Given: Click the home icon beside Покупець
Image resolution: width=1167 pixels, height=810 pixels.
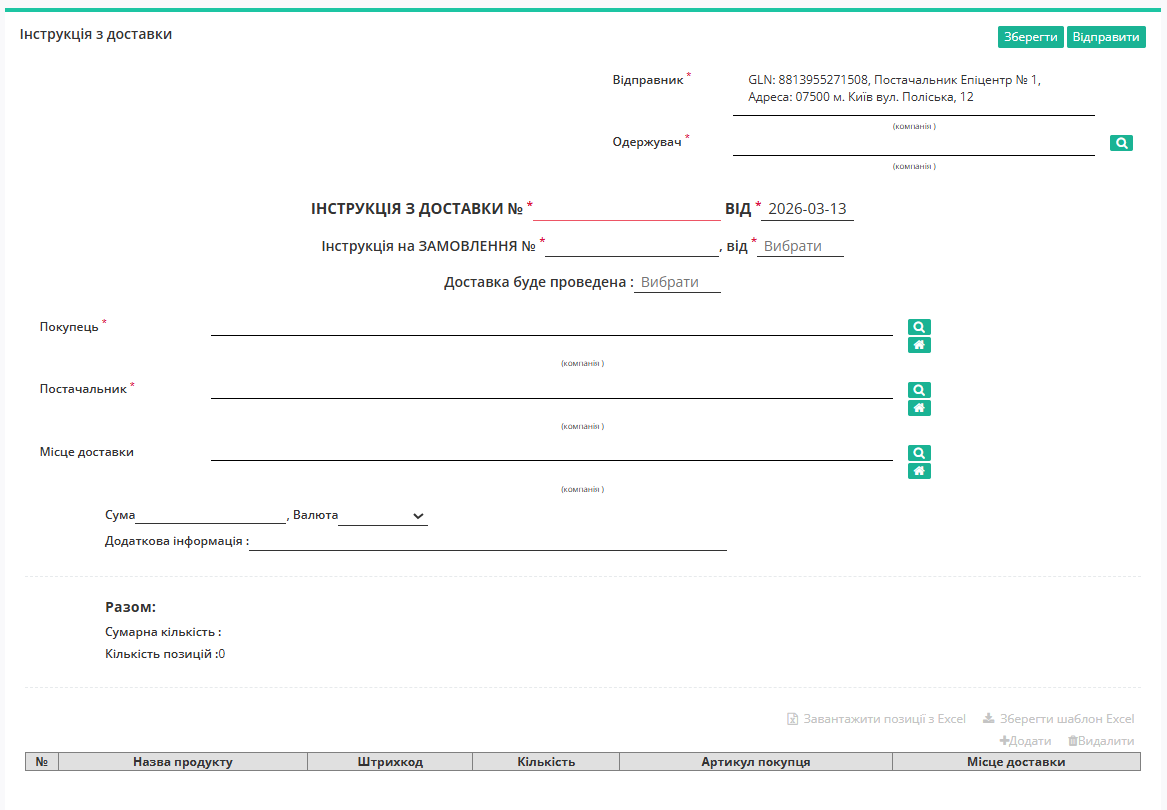Looking at the screenshot, I should pos(918,345).
